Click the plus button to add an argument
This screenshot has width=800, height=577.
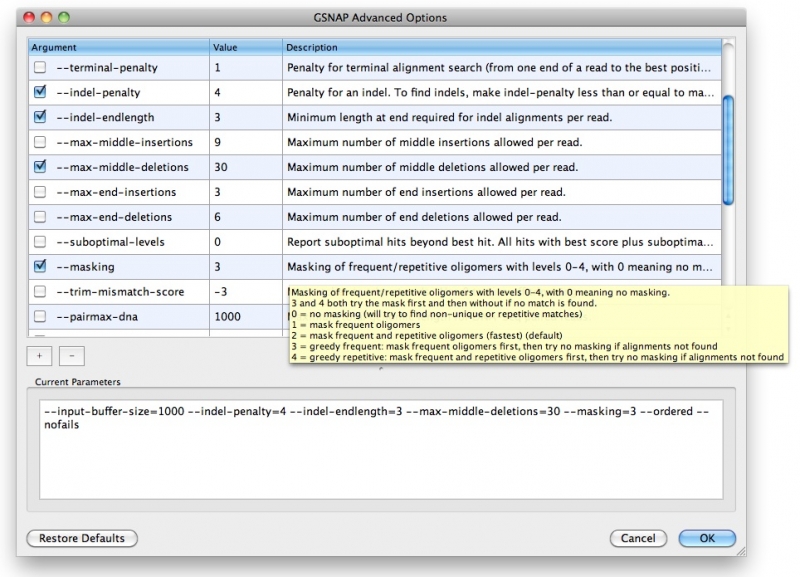point(39,356)
